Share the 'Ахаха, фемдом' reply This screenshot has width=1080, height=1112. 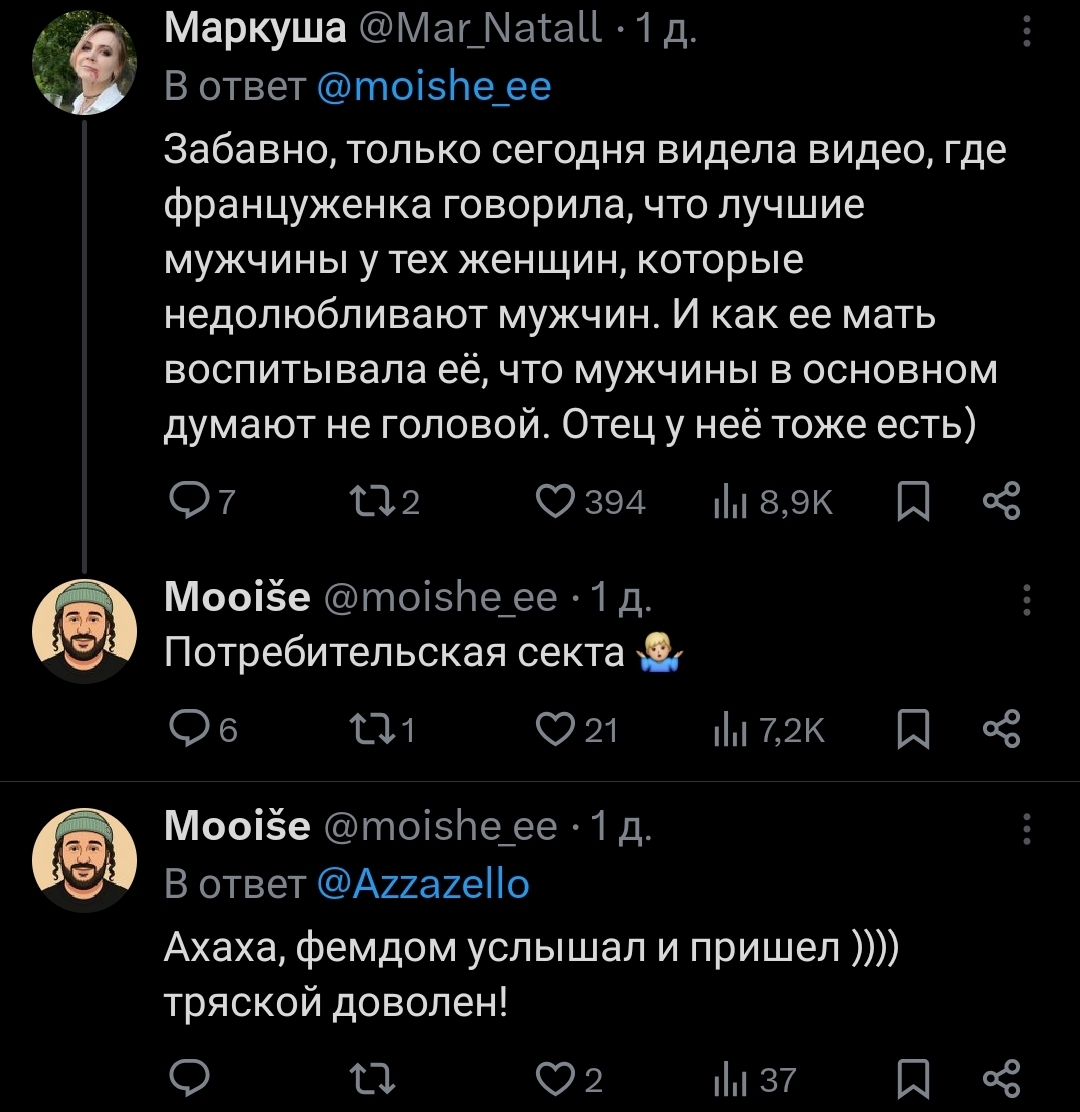click(x=1001, y=1079)
